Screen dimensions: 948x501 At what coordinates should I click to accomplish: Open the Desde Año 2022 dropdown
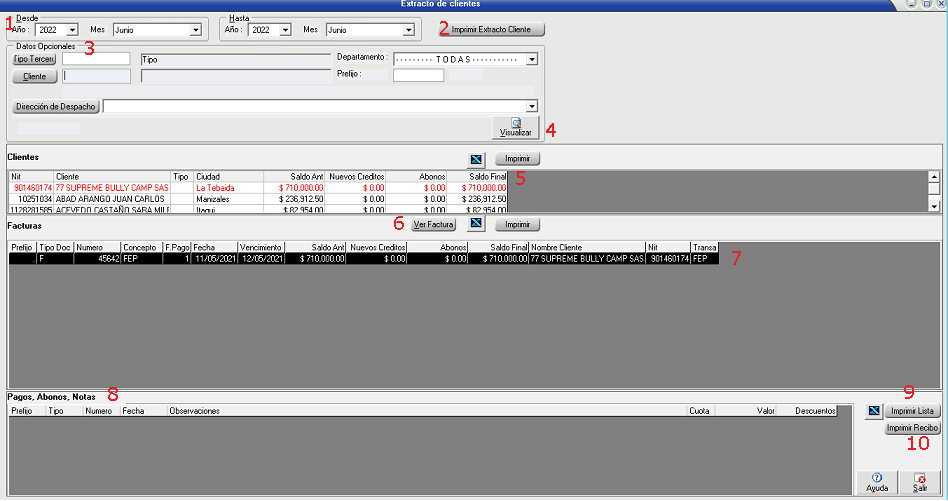coord(72,30)
